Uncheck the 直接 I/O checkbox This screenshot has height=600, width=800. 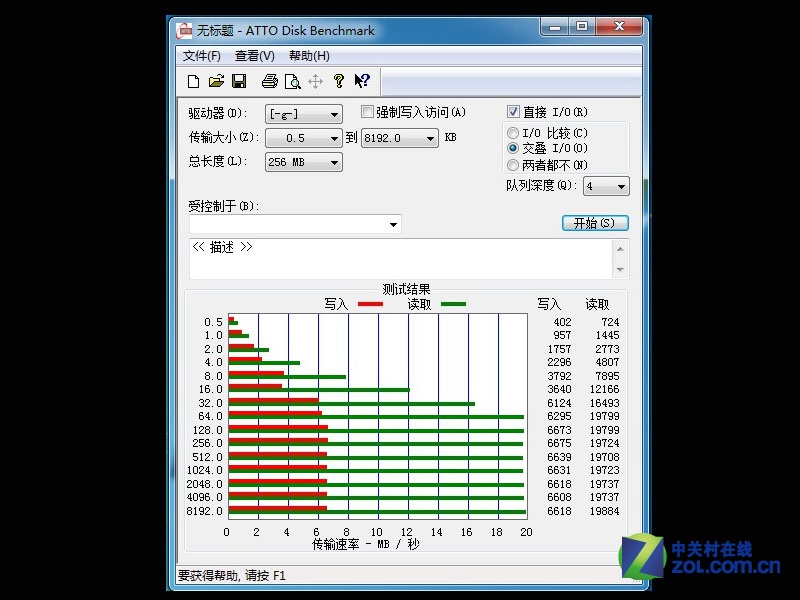tap(514, 112)
